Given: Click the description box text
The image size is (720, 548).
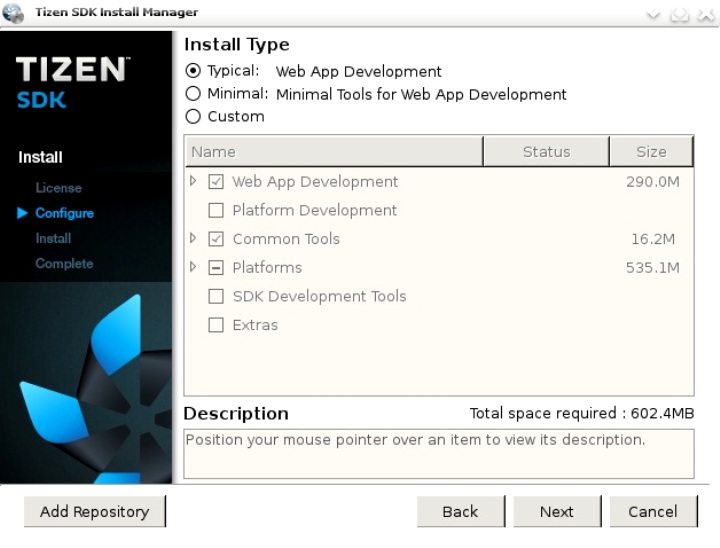Looking at the screenshot, I should coord(415,440).
